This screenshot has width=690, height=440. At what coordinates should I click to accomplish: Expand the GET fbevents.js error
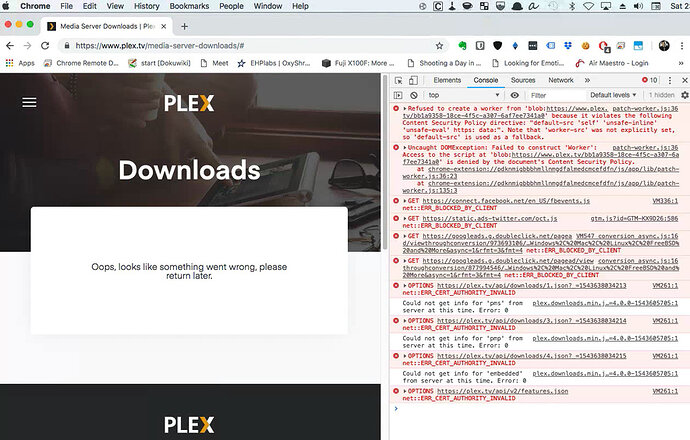(405, 201)
